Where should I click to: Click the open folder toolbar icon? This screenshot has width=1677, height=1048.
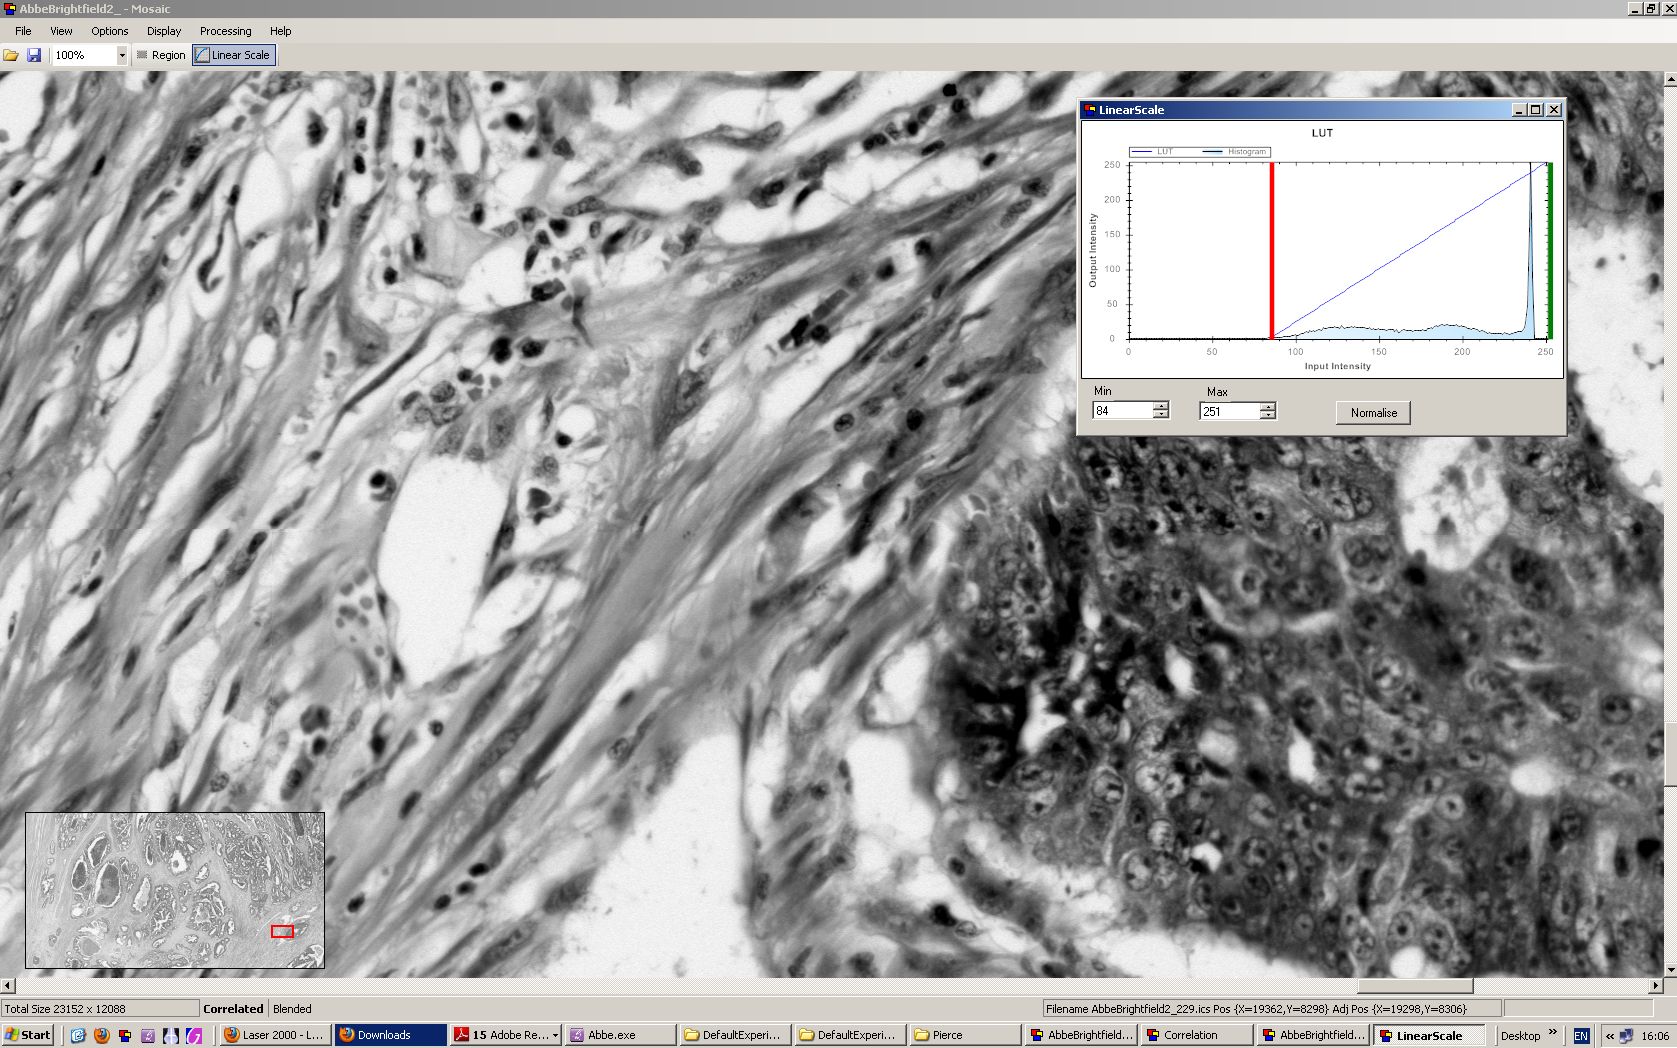(x=11, y=55)
